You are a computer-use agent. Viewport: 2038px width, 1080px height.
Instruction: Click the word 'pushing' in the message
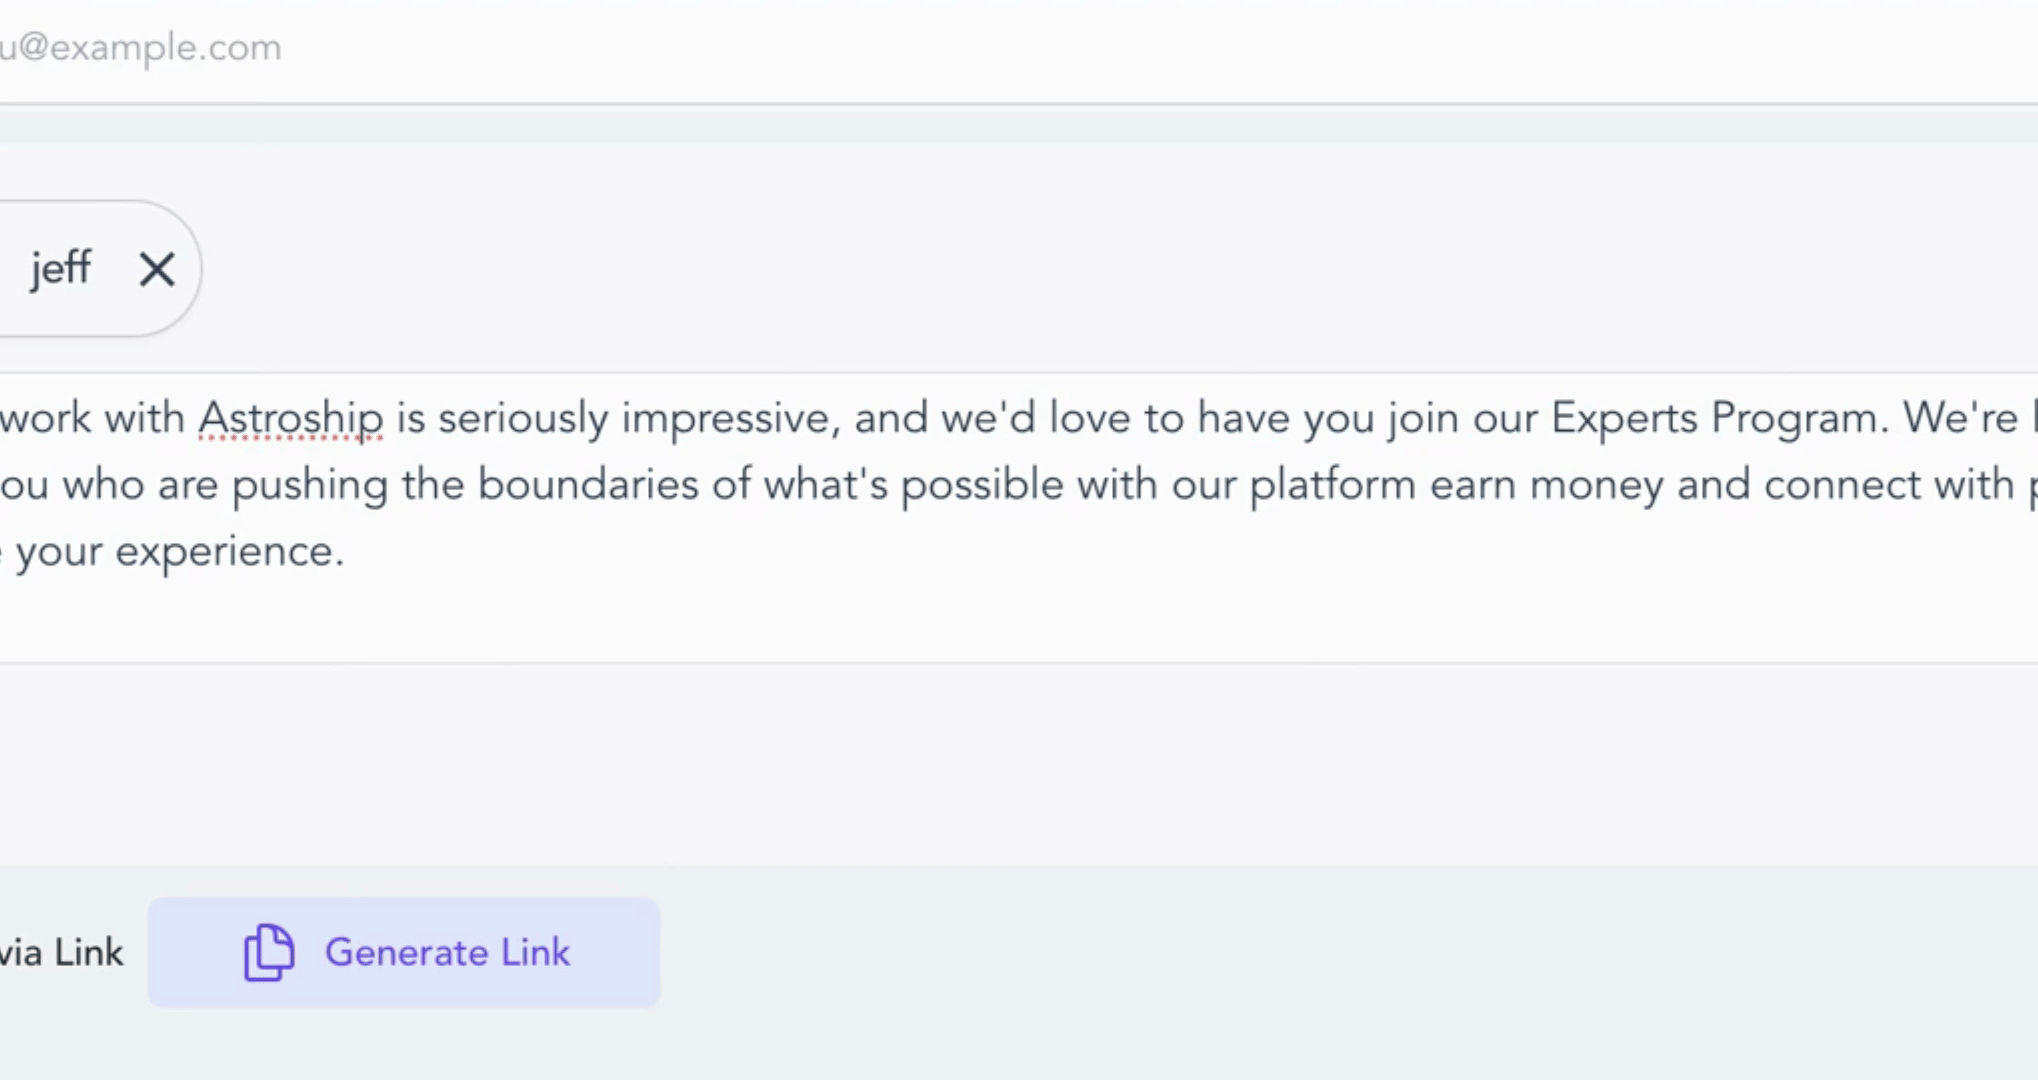pyautogui.click(x=310, y=485)
